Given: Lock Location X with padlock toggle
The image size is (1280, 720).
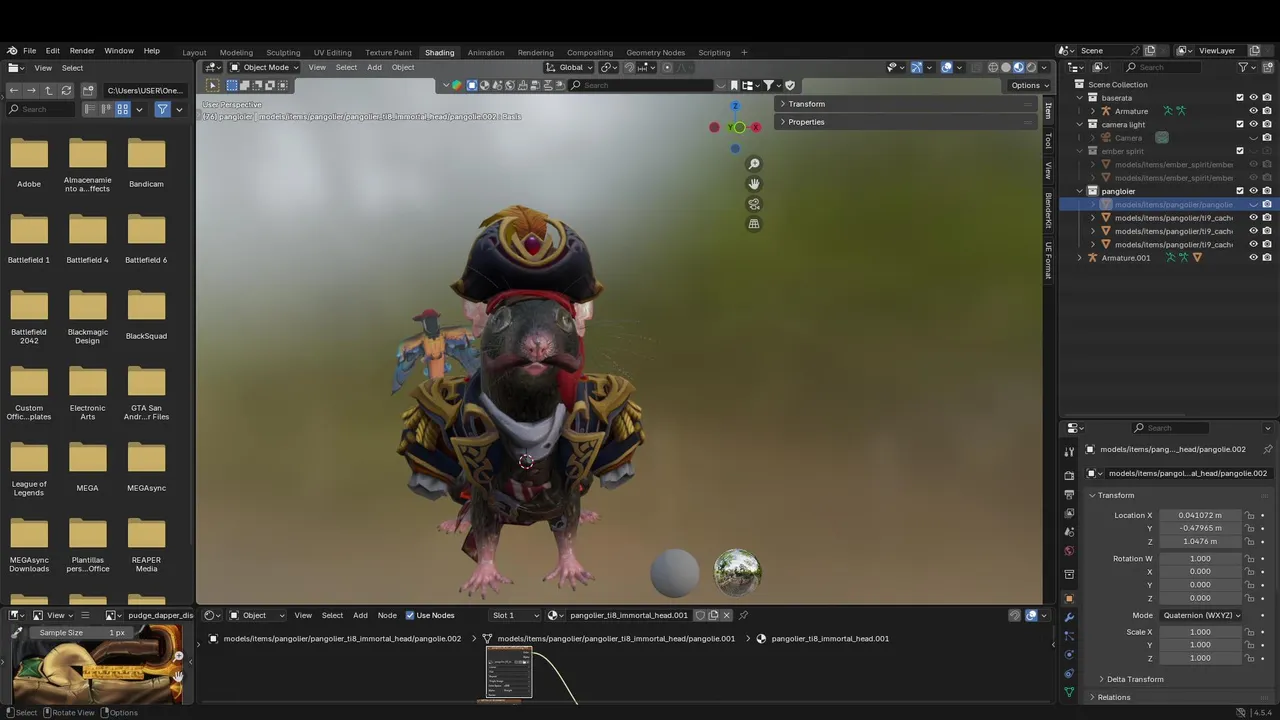Looking at the screenshot, I should [1249, 515].
